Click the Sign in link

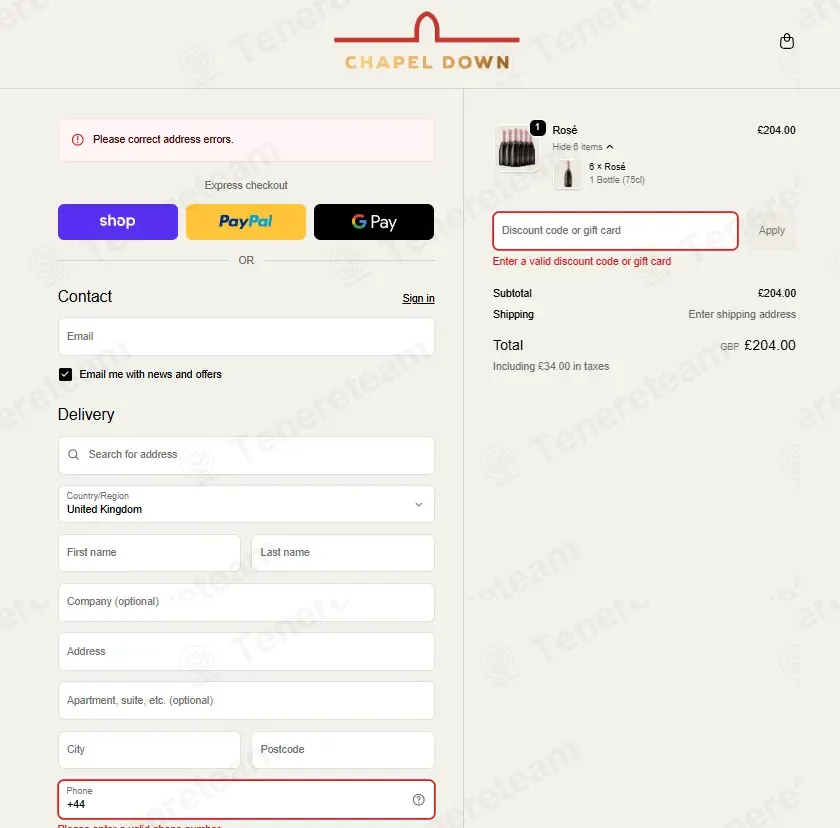click(x=418, y=298)
